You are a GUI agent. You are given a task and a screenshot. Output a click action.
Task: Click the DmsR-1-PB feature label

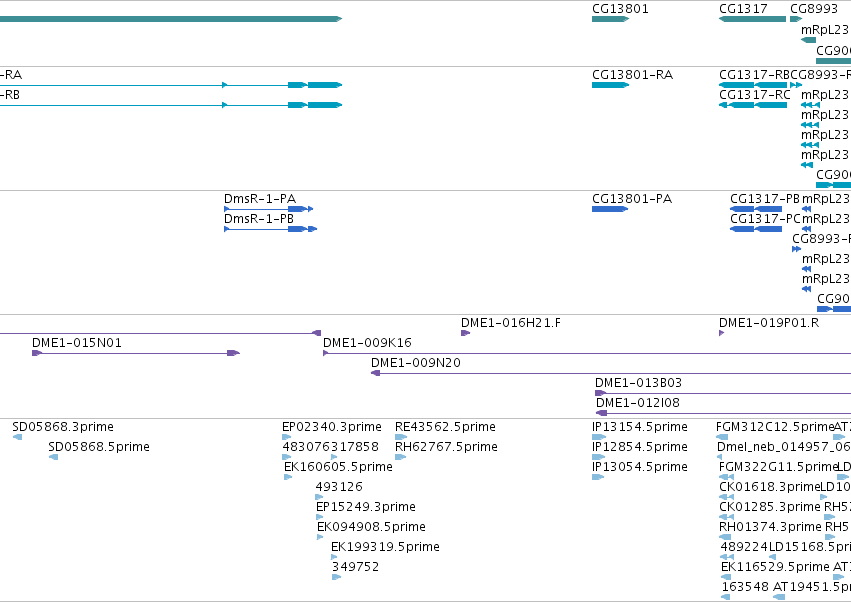(x=259, y=219)
